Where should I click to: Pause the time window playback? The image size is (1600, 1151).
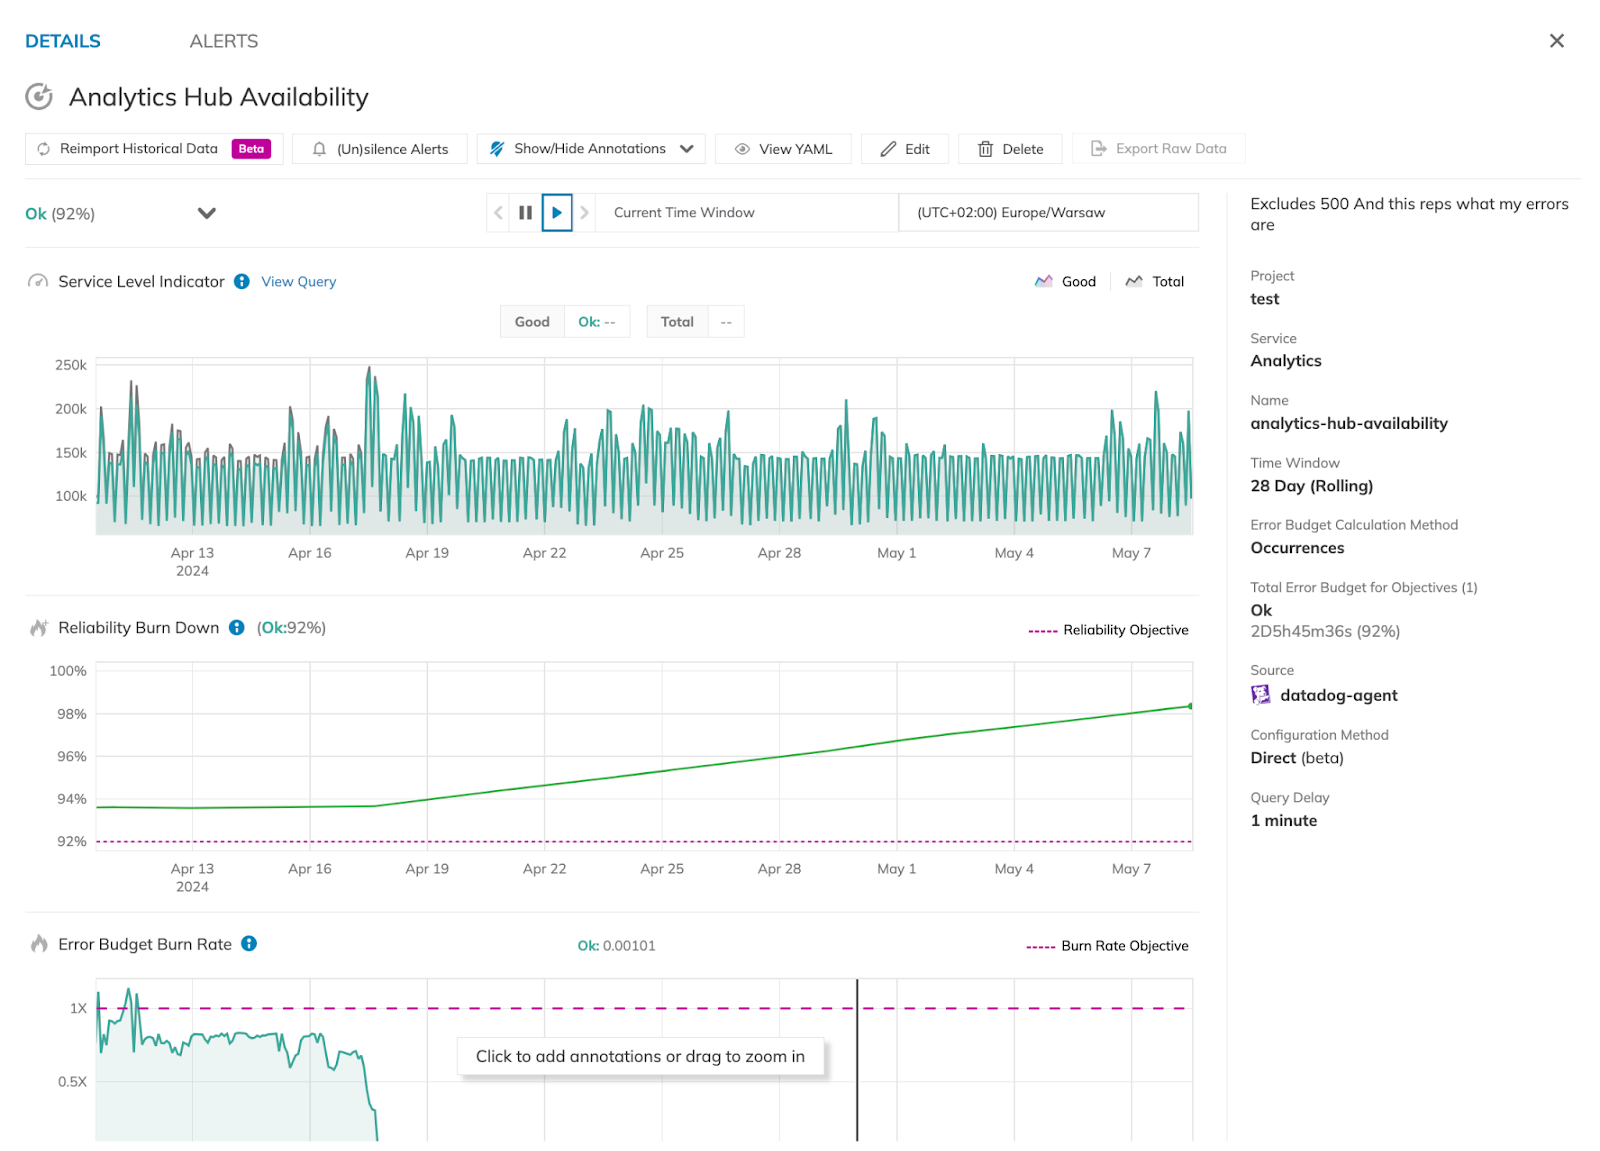point(525,213)
